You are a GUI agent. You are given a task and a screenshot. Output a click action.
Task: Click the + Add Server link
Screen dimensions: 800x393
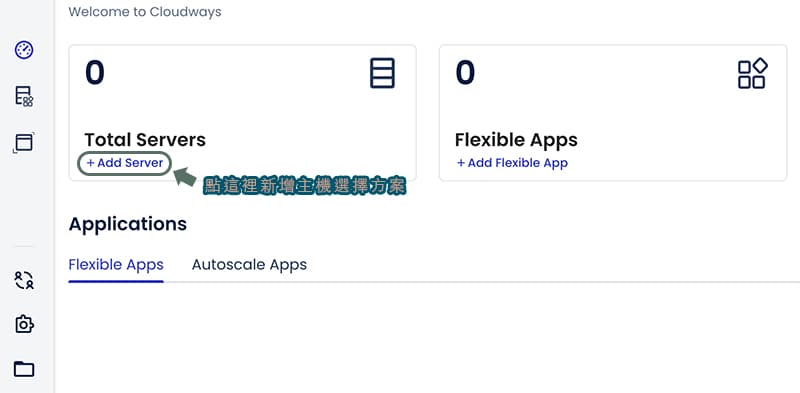pyautogui.click(x=124, y=163)
